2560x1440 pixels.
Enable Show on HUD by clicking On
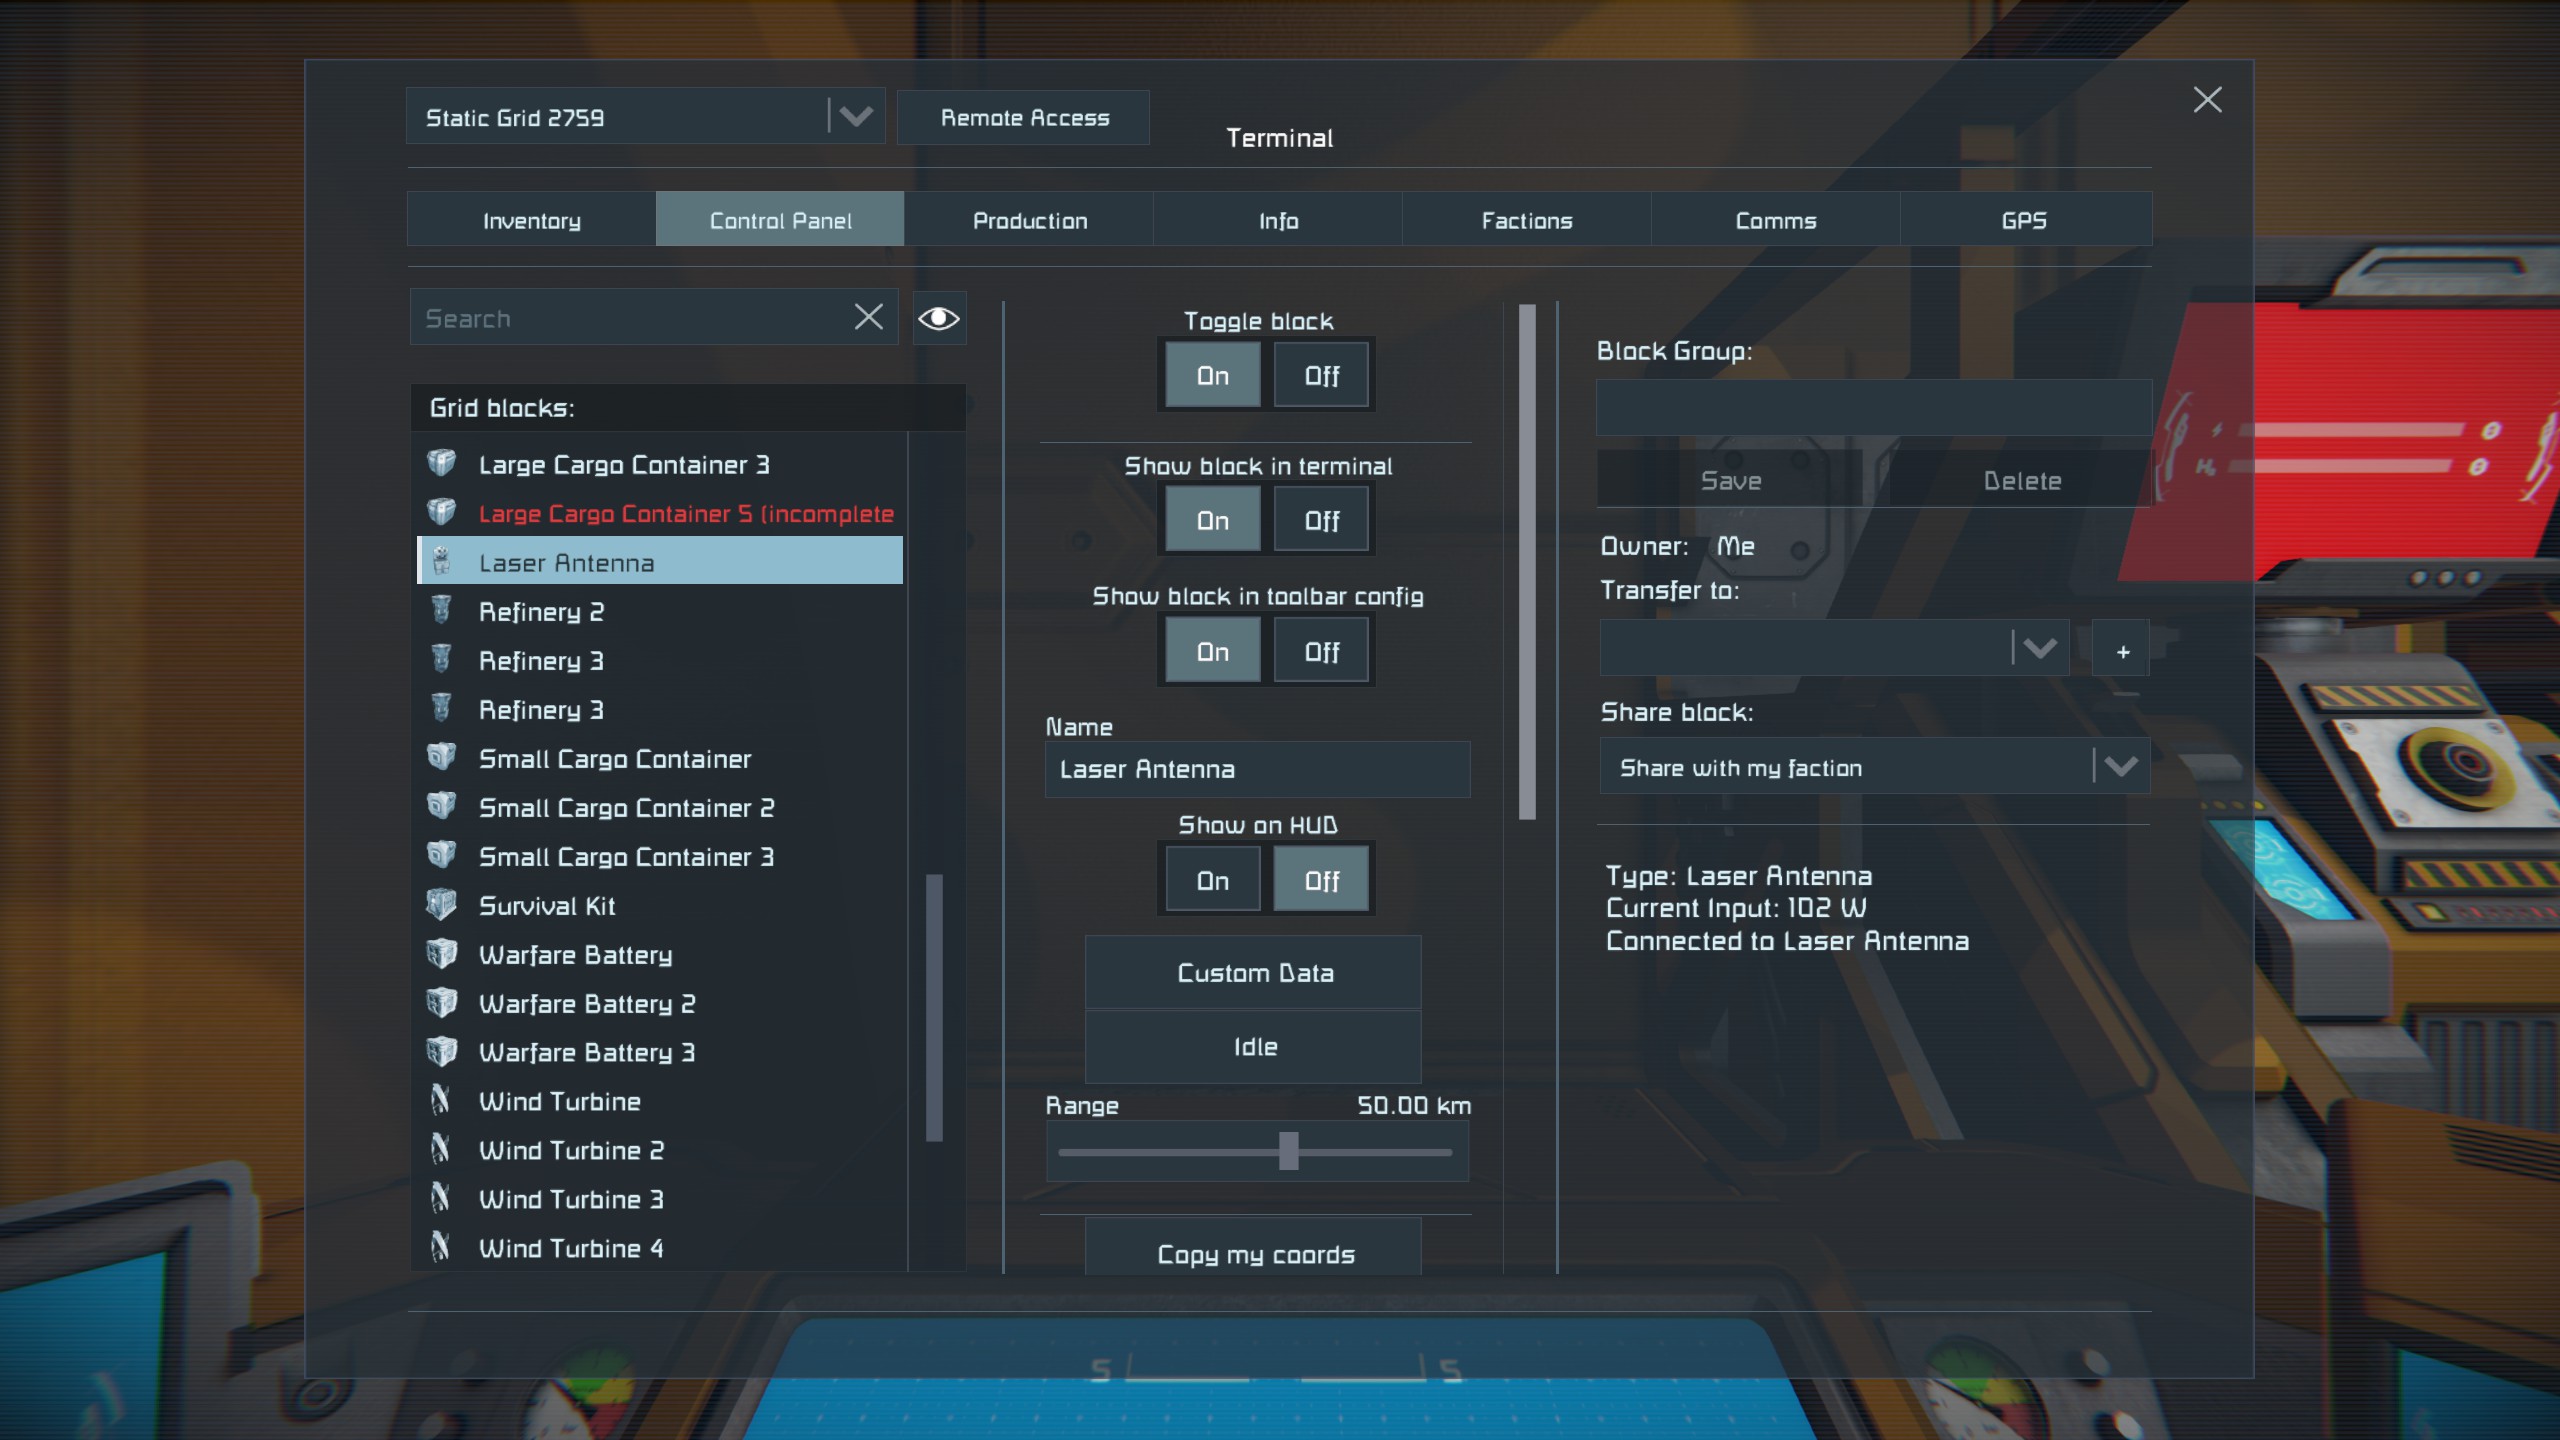tap(1212, 881)
